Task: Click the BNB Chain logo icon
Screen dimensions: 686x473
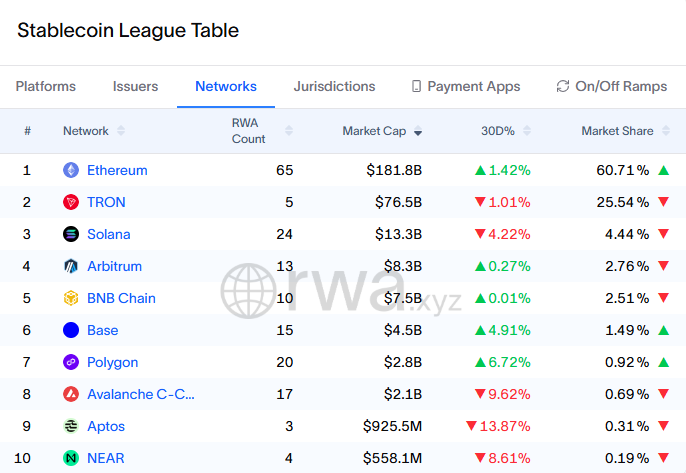Action: tap(71, 298)
